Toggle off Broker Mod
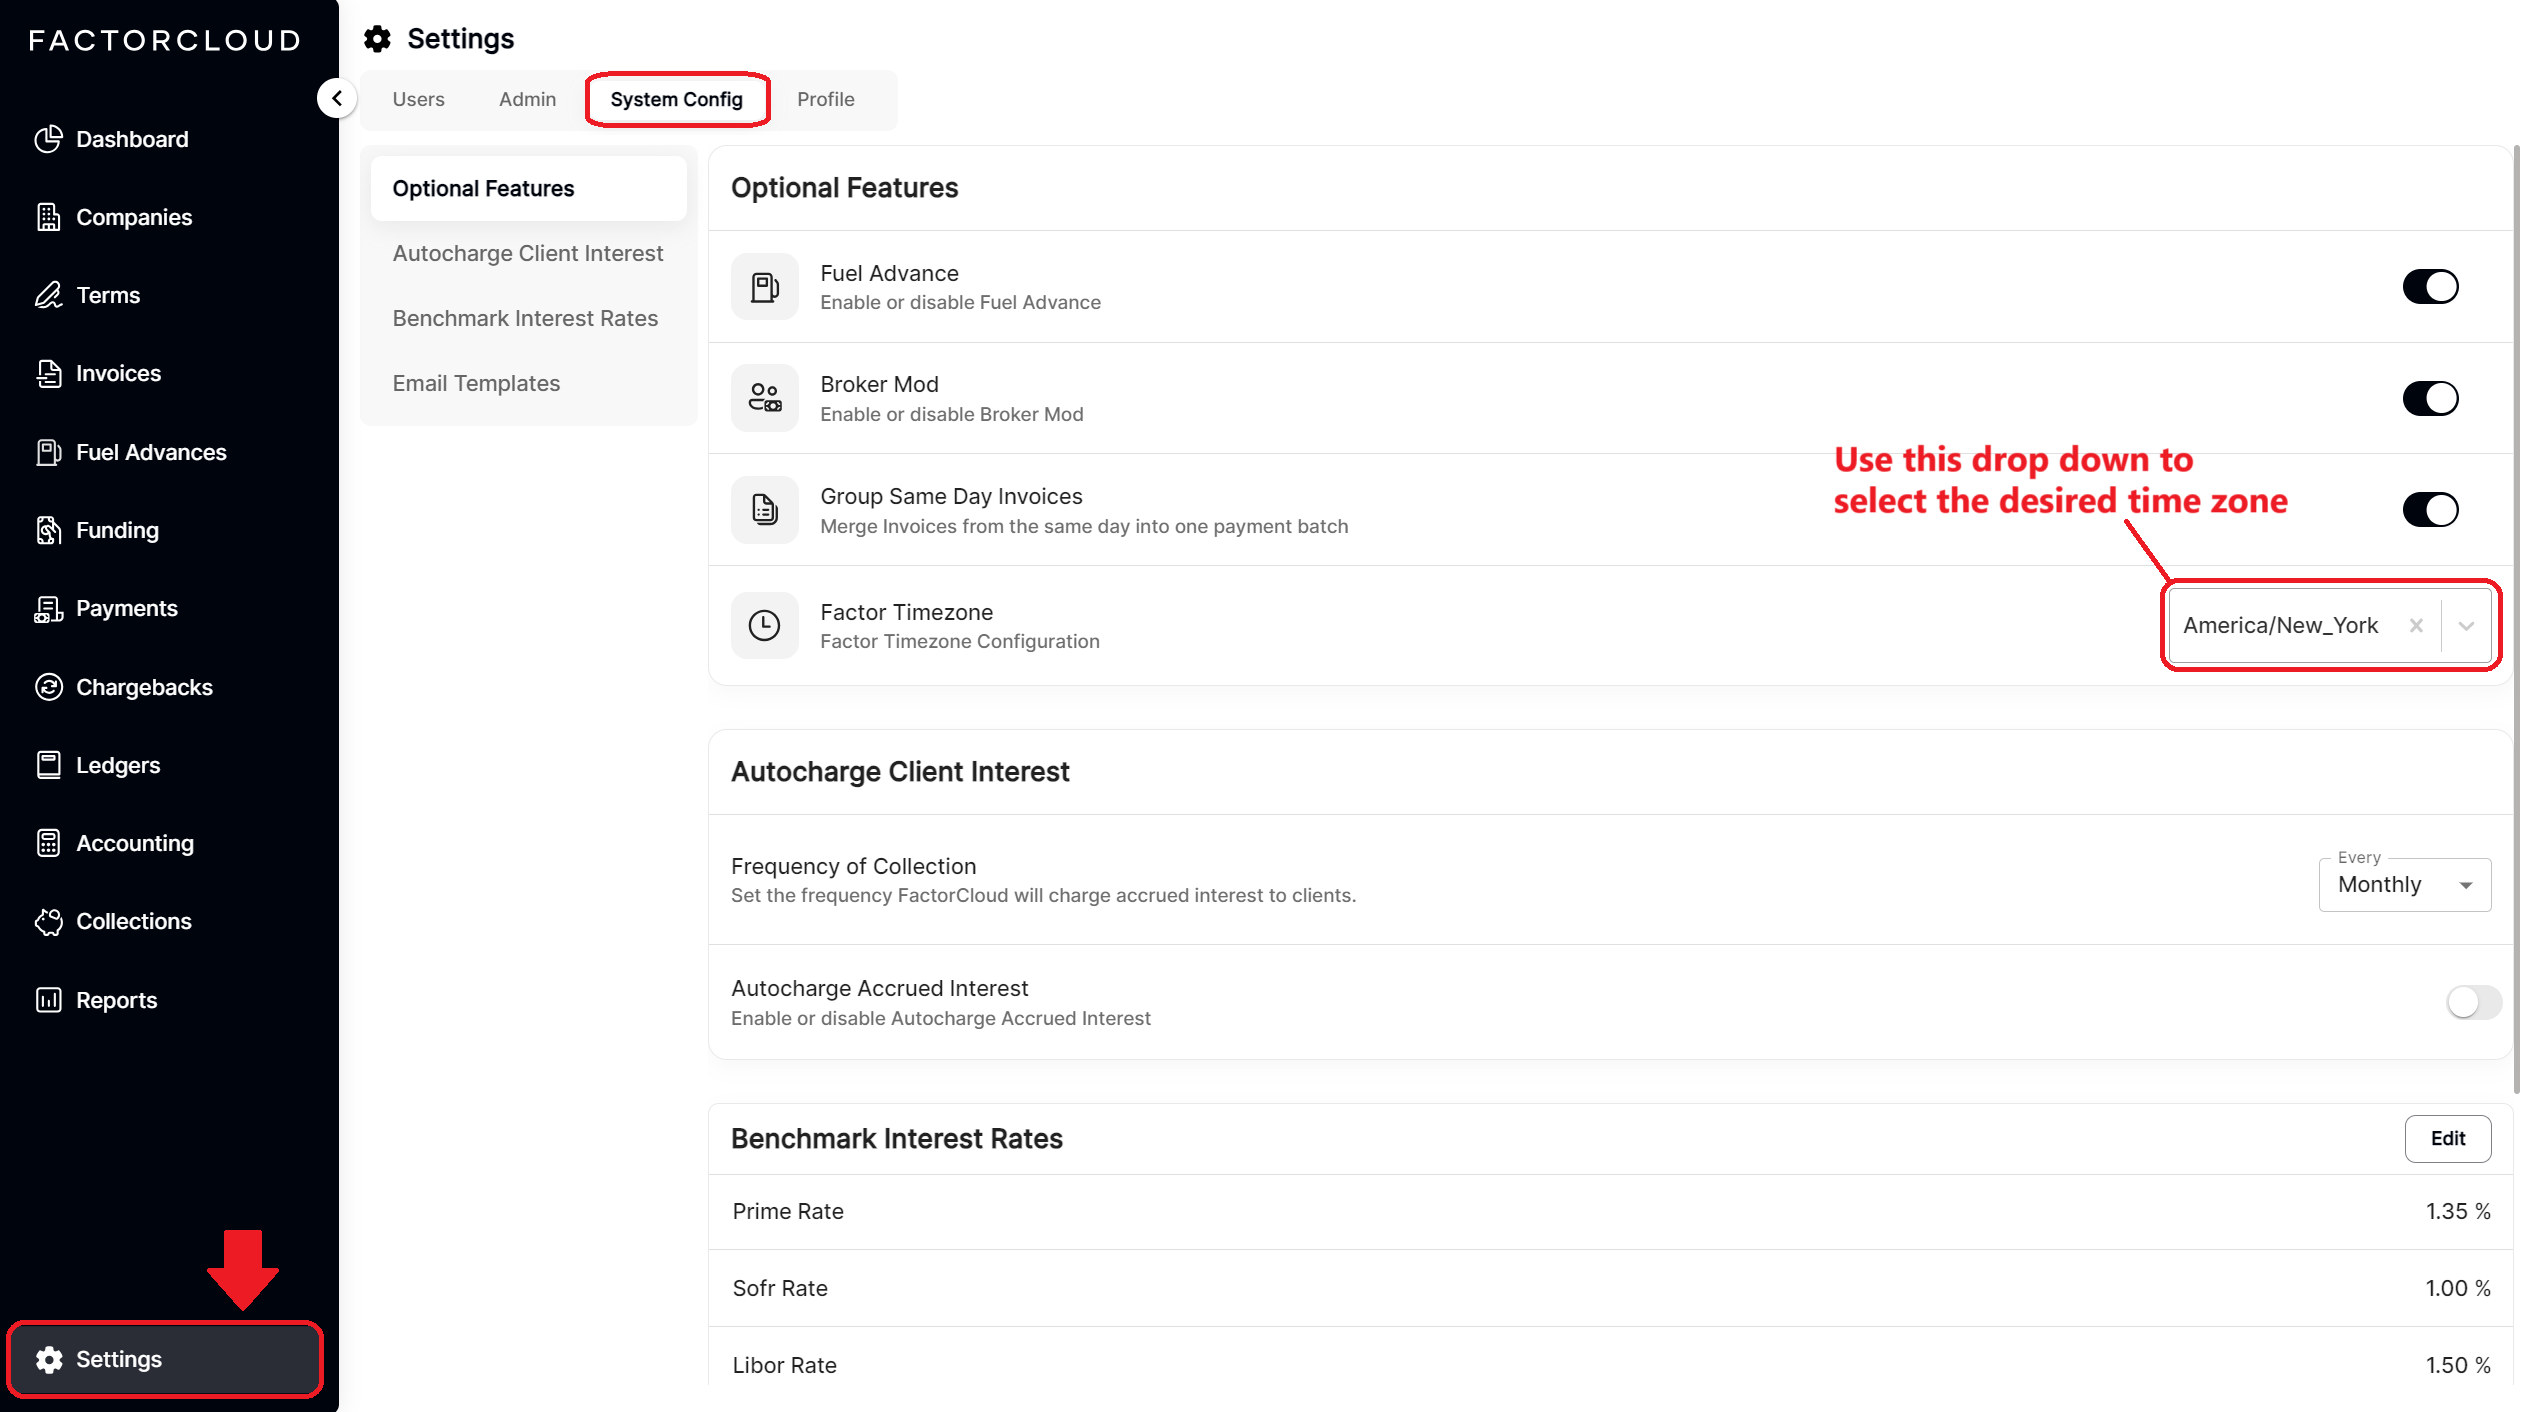Viewport: 2528px width, 1412px height. click(2431, 398)
